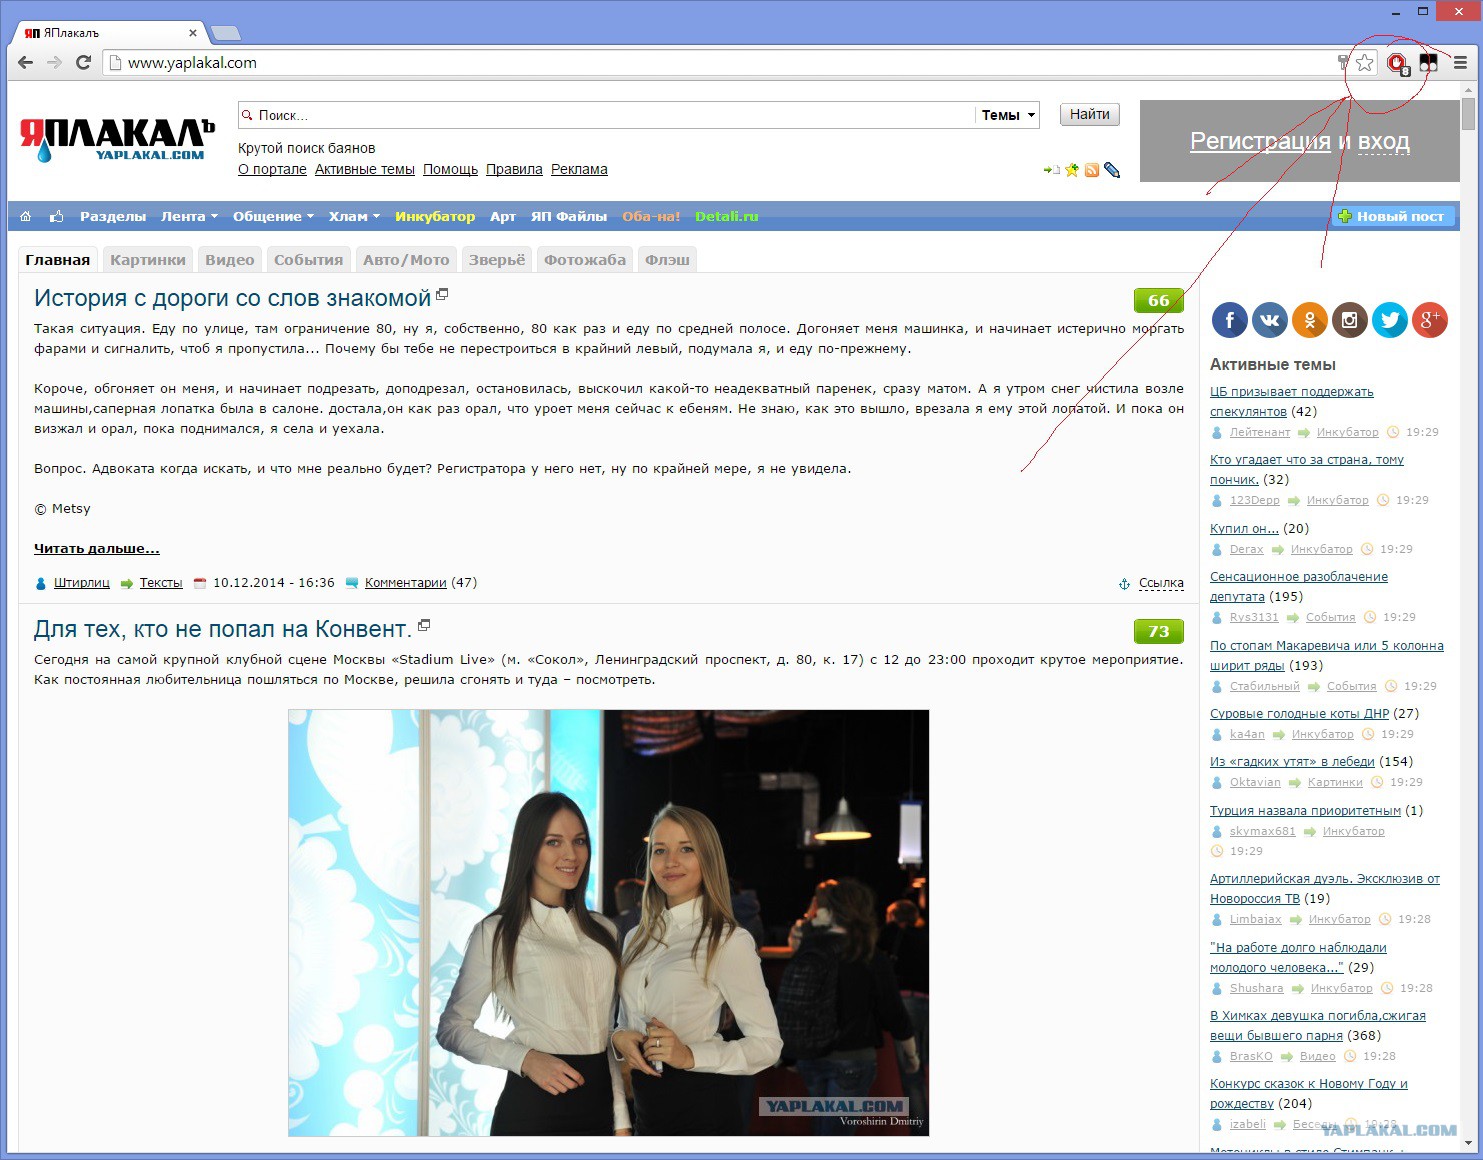1483x1160 pixels.
Task: Click the blue pencil icon near search
Action: [1112, 170]
